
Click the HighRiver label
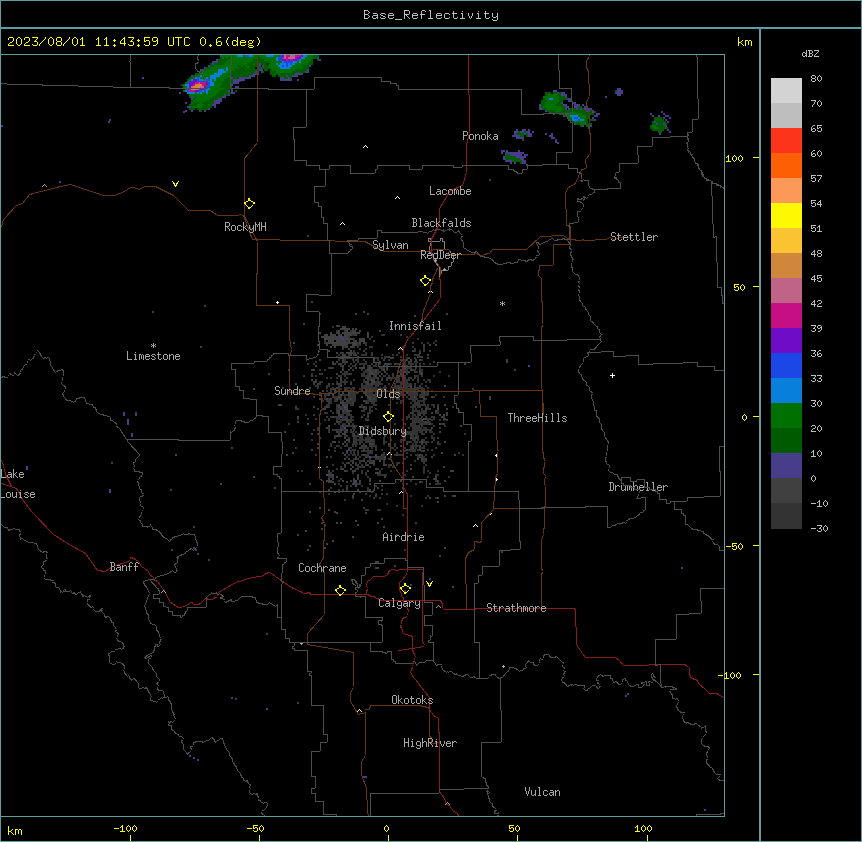click(430, 743)
